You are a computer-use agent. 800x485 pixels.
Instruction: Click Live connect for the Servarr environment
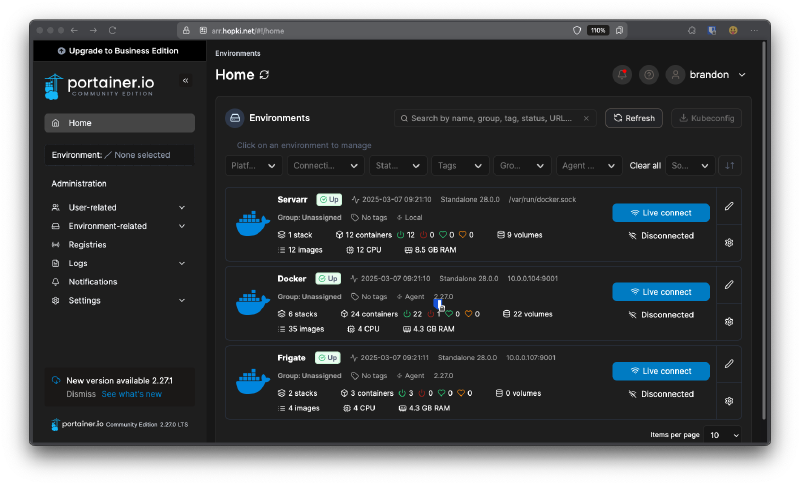tap(660, 212)
